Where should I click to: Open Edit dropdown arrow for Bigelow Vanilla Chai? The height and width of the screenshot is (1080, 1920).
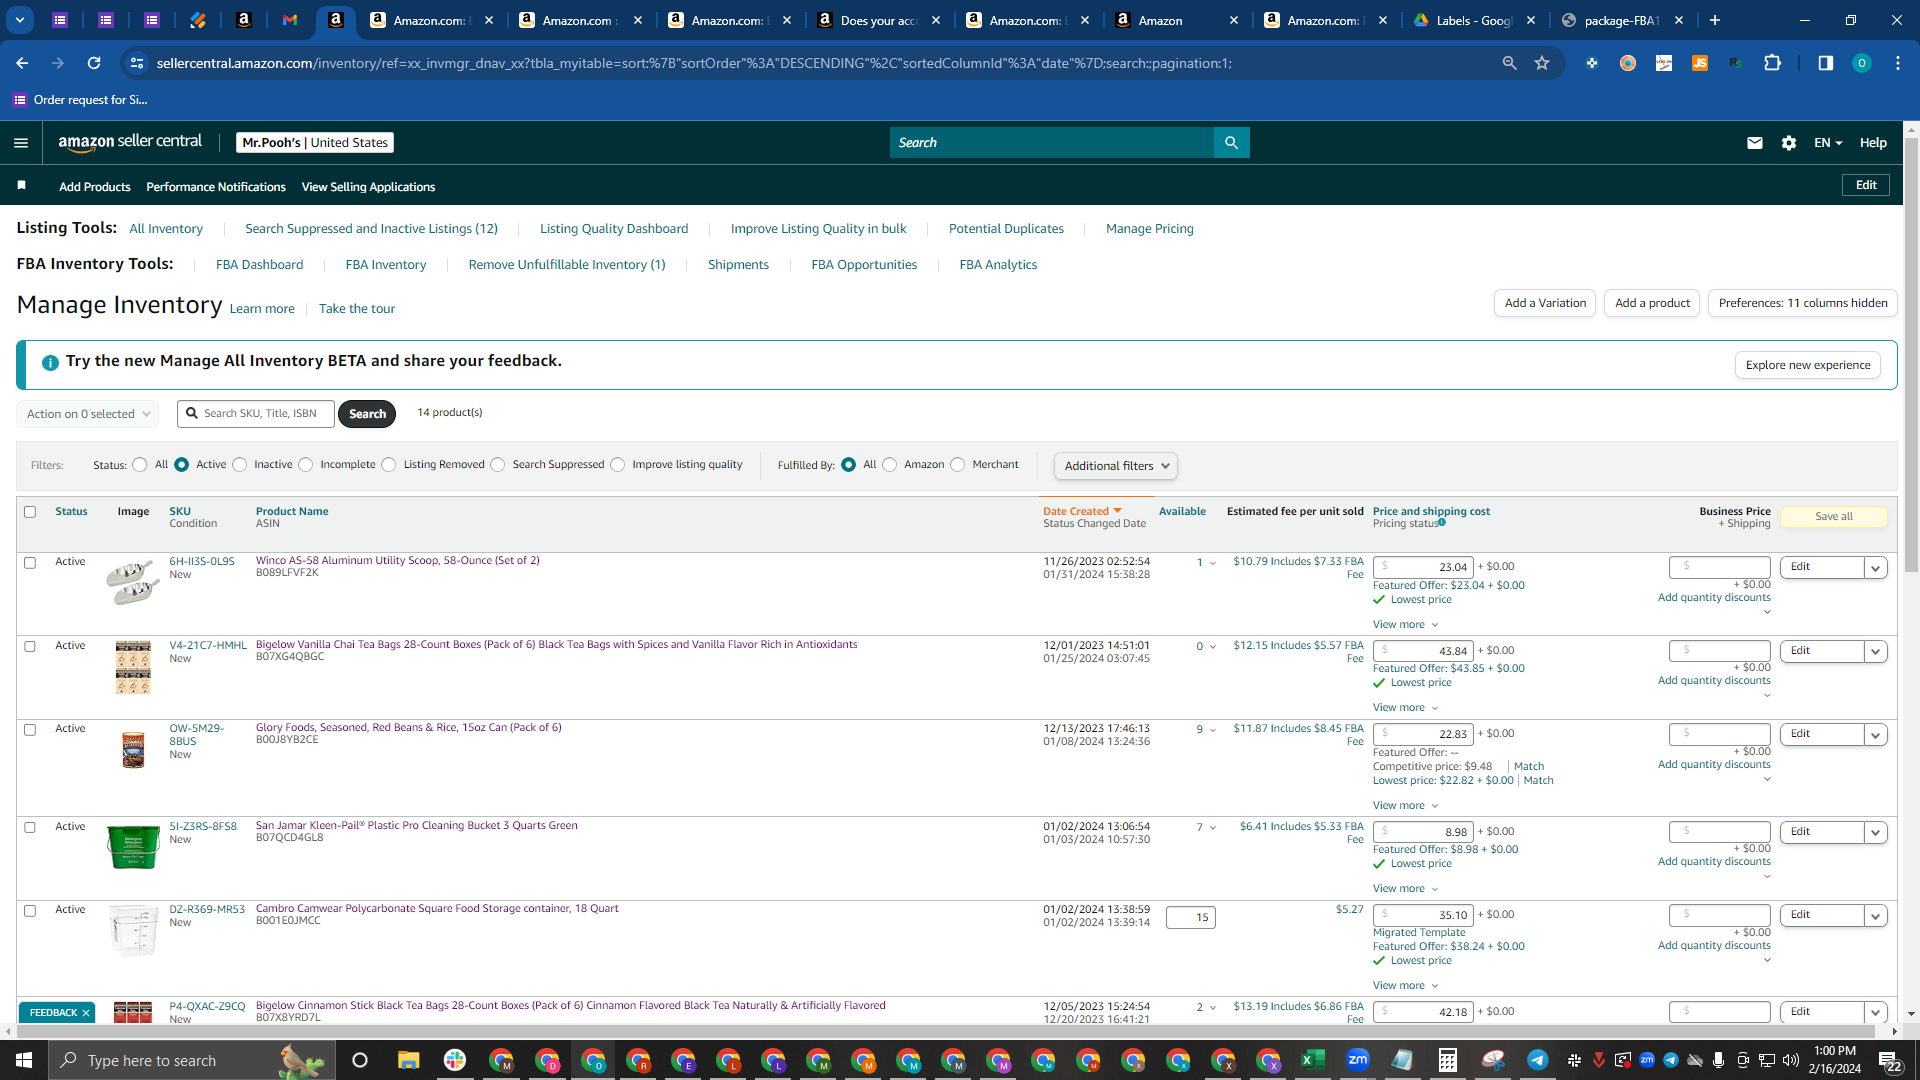pyautogui.click(x=1876, y=652)
